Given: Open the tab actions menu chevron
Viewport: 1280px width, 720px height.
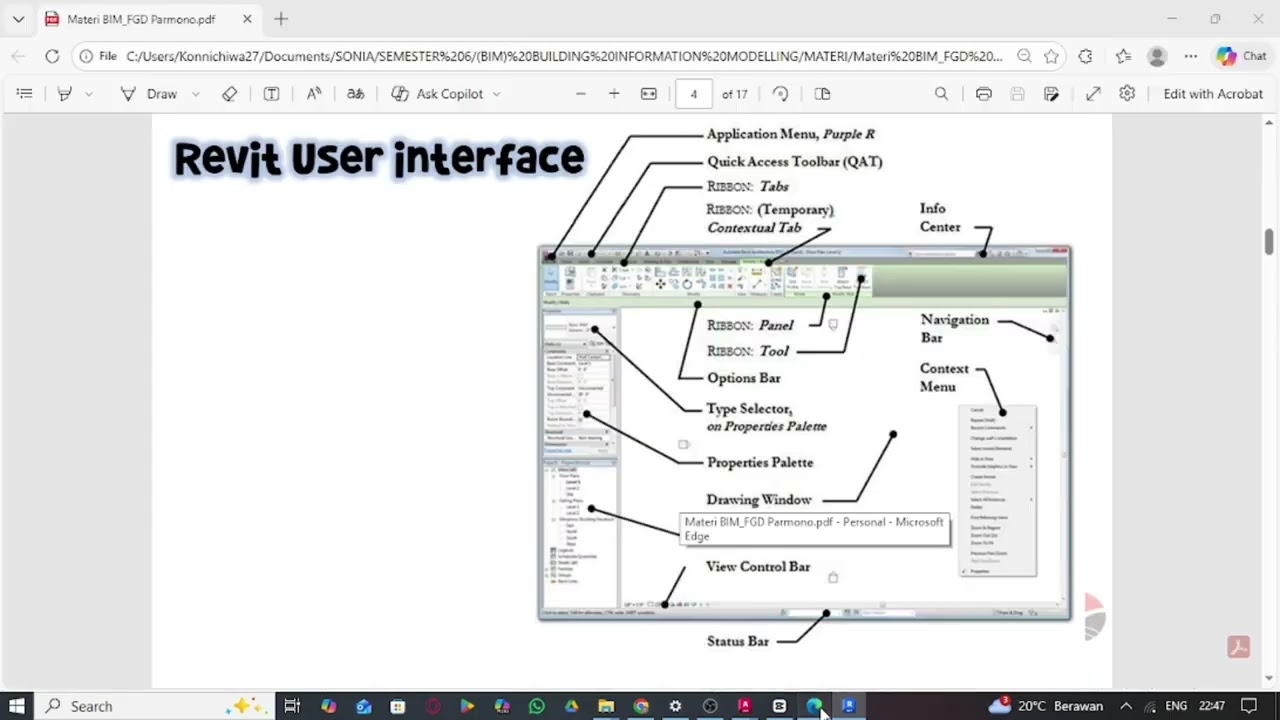Looking at the screenshot, I should pos(18,19).
